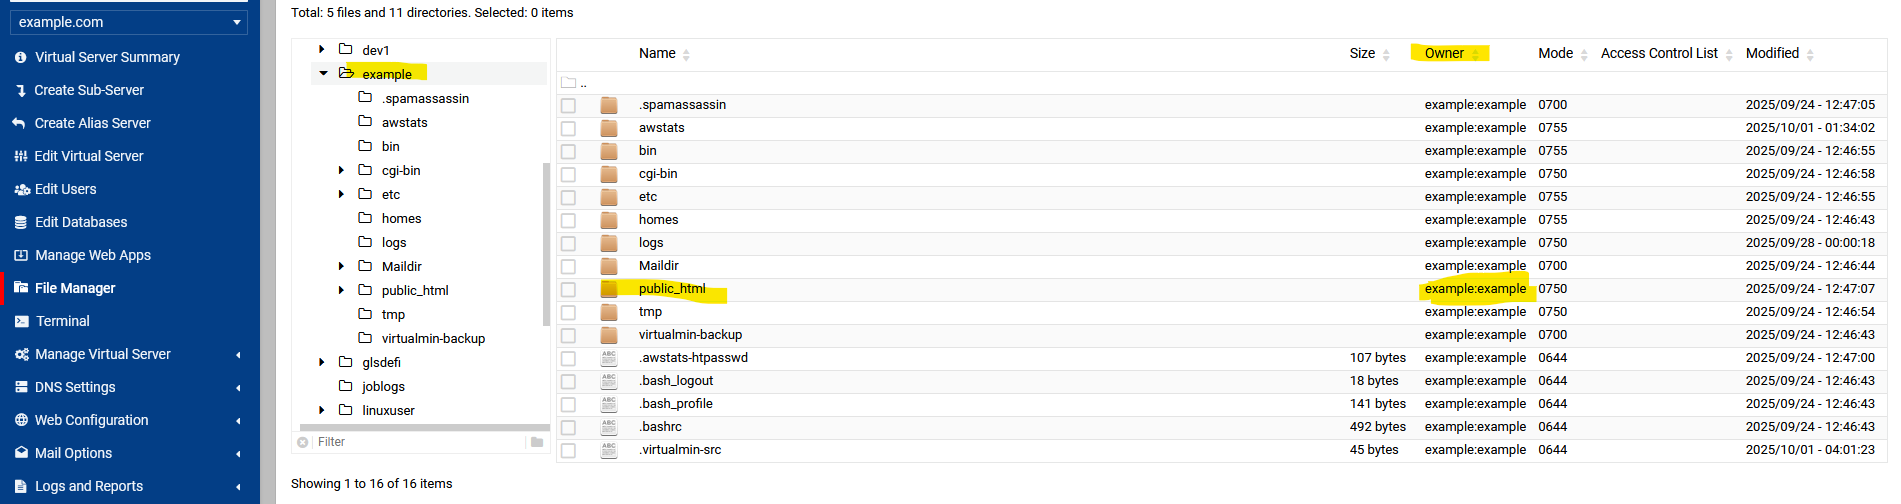The image size is (1901, 504).
Task: Expand the Maildir tree node
Action: tap(341, 266)
